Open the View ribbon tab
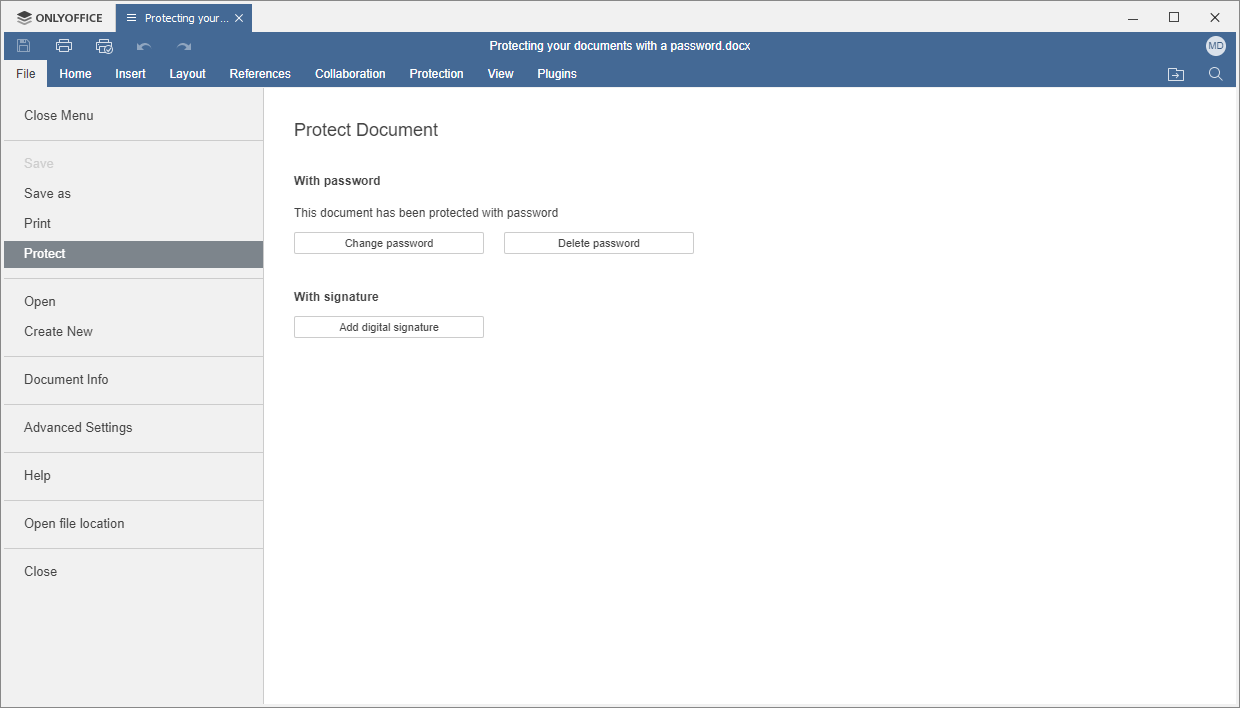Screen dimensions: 1240x708 pyautogui.click(x=500, y=73)
